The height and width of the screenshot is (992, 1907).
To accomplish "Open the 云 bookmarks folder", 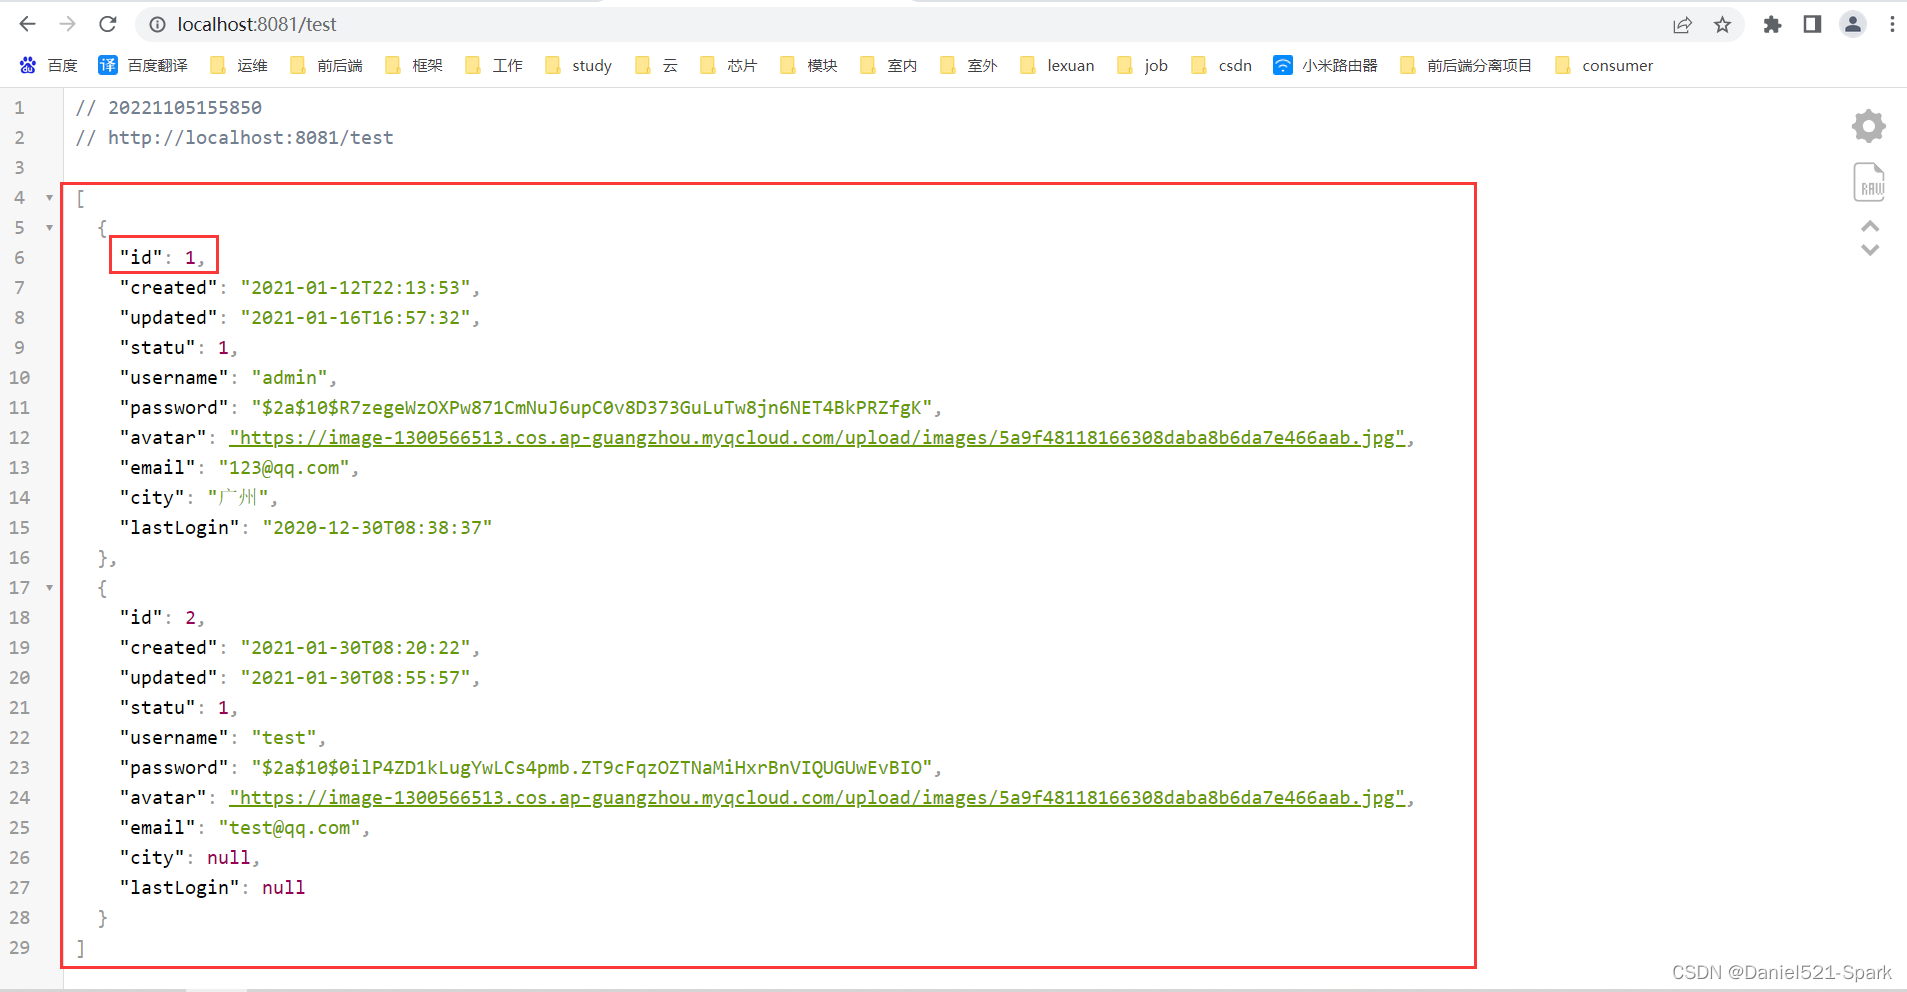I will point(657,65).
